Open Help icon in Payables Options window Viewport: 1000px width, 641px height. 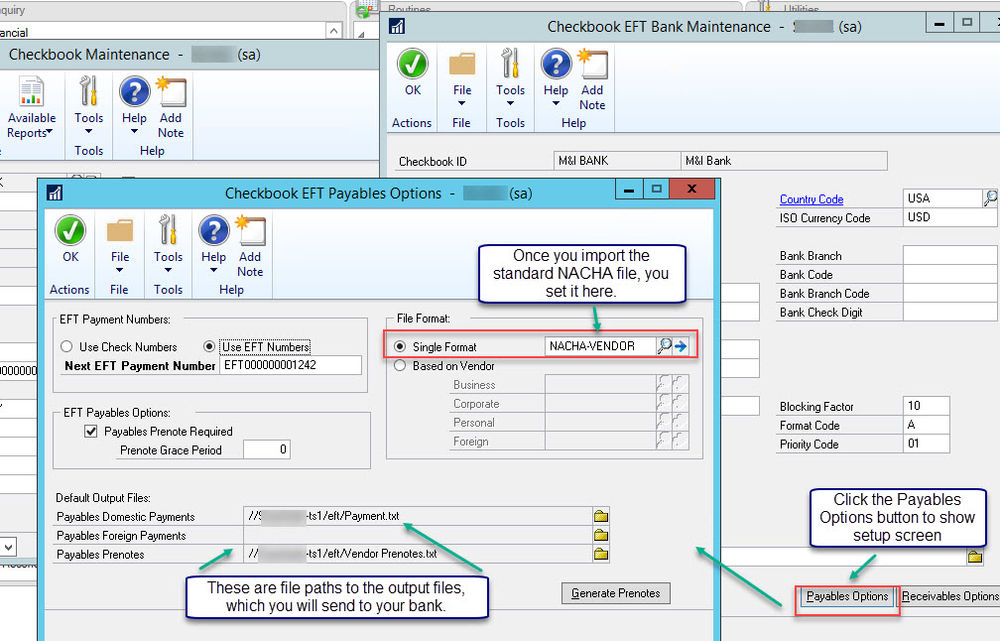click(x=214, y=230)
